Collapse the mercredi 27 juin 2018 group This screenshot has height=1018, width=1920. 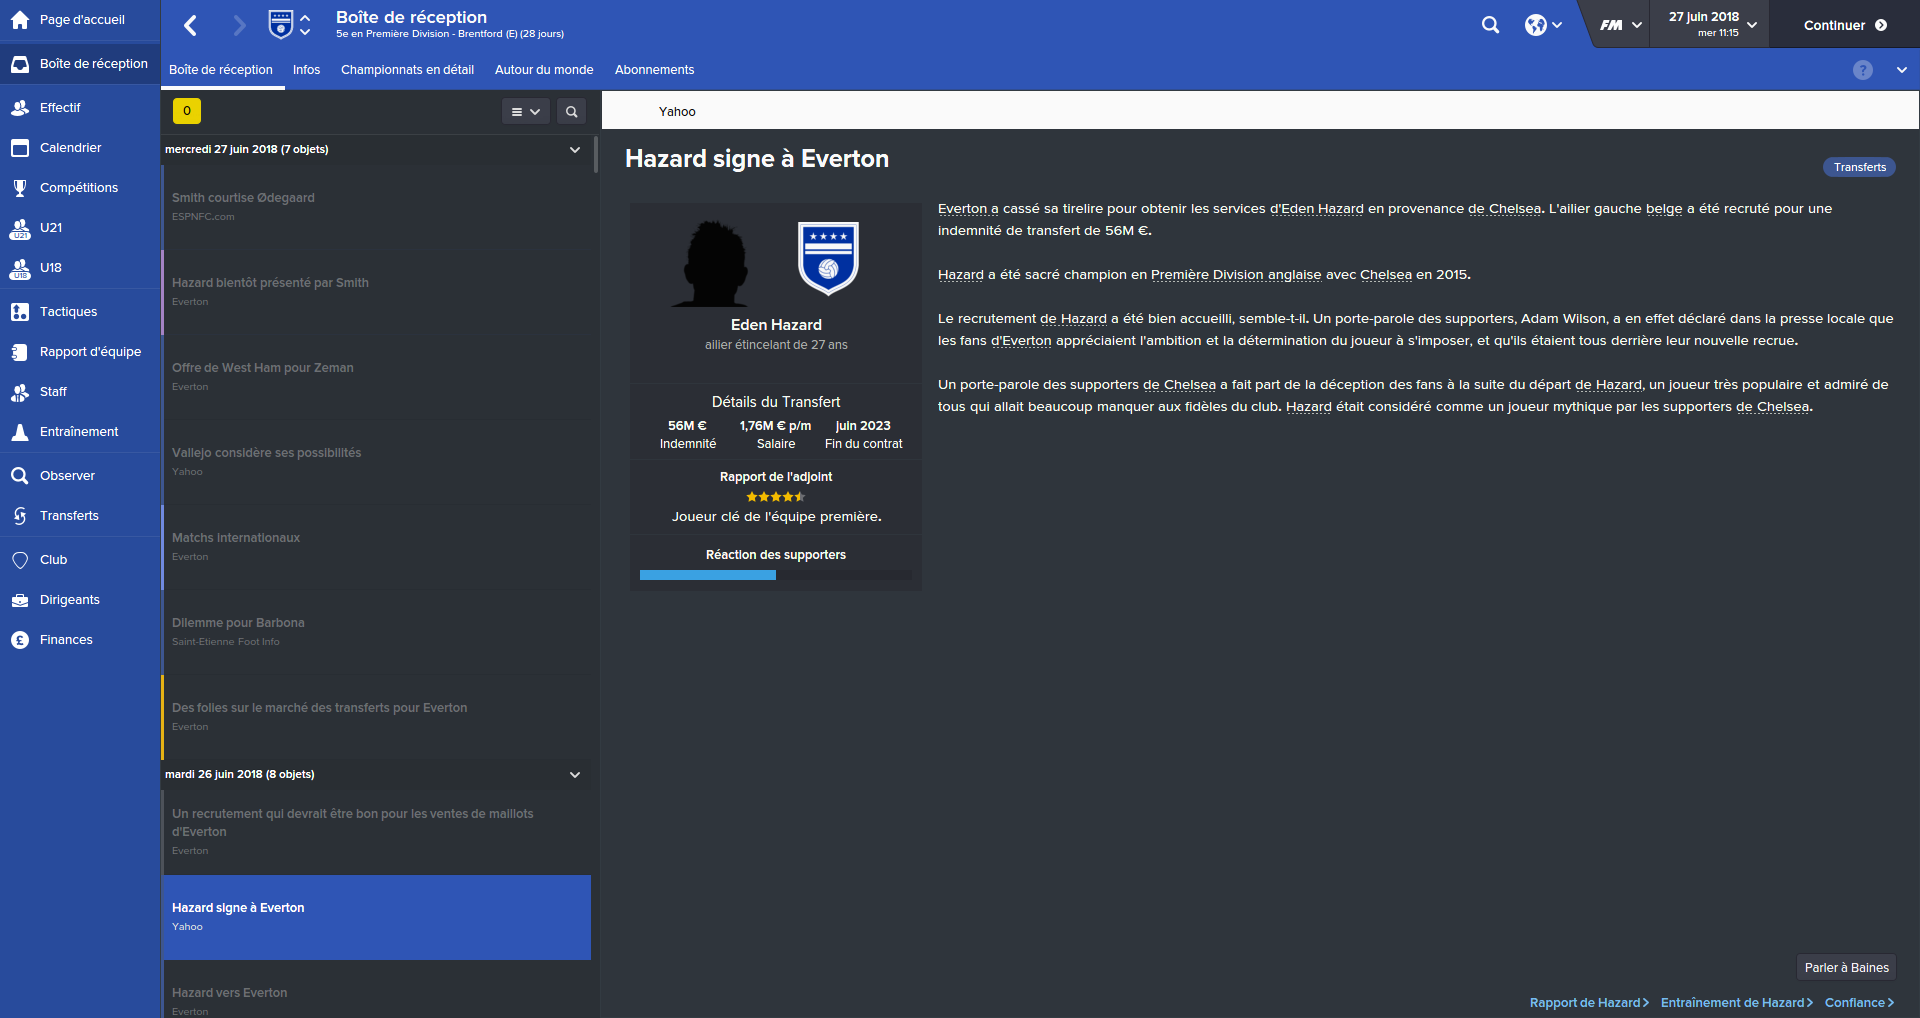point(574,150)
